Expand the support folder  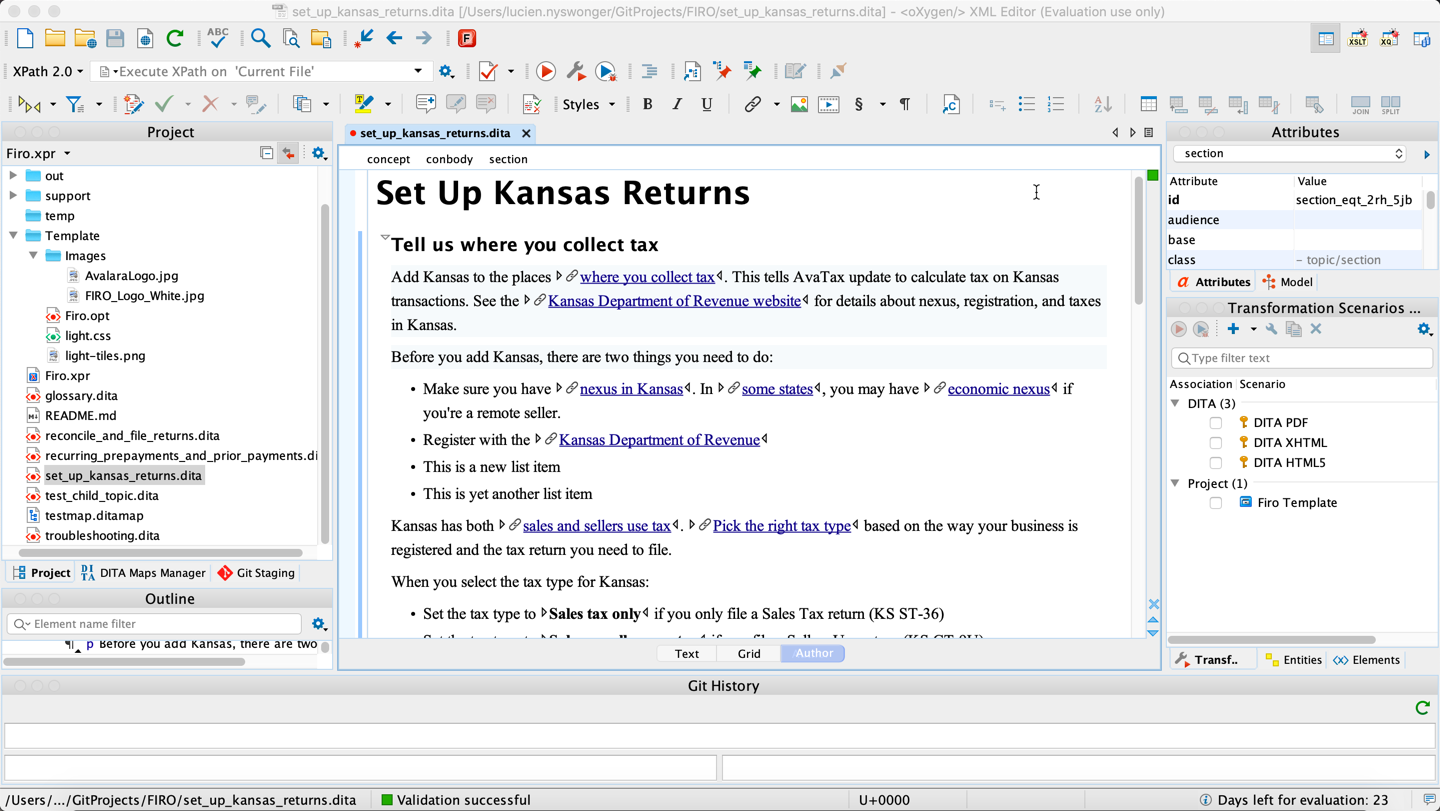pyautogui.click(x=14, y=196)
